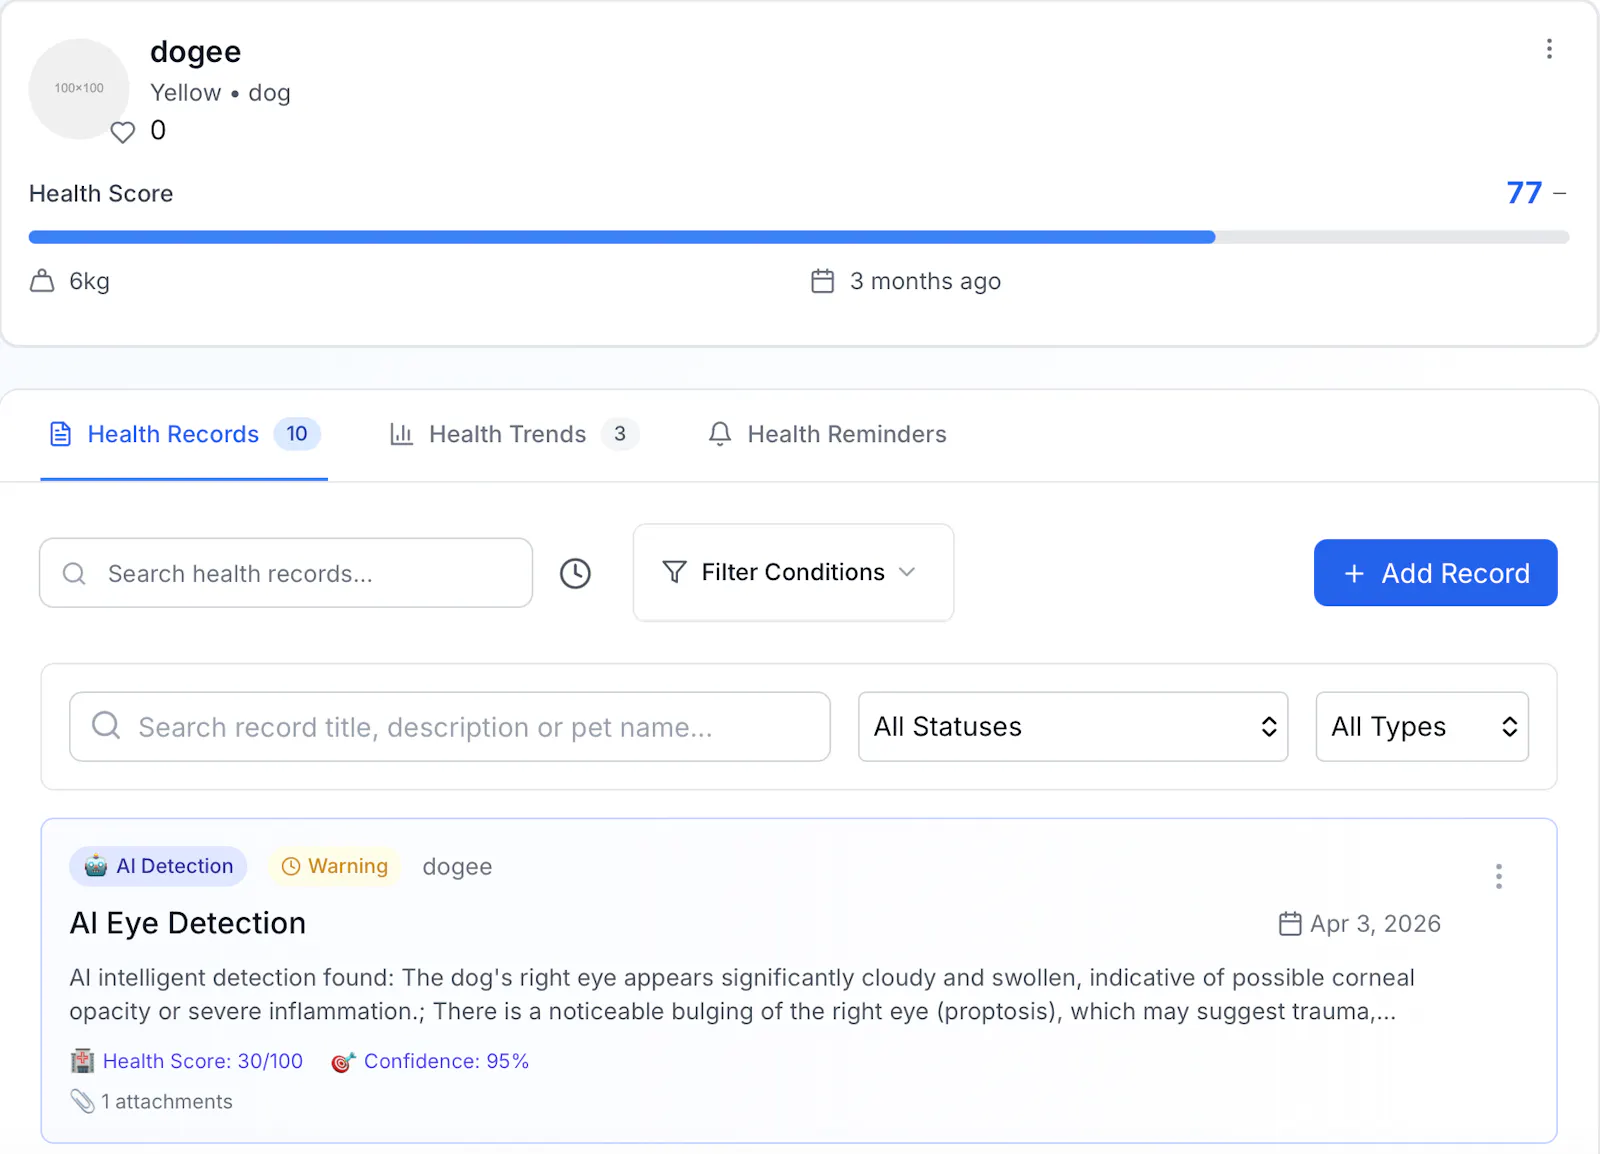Click the document icon on the Health Records tab
The height and width of the screenshot is (1154, 1600).
point(61,434)
